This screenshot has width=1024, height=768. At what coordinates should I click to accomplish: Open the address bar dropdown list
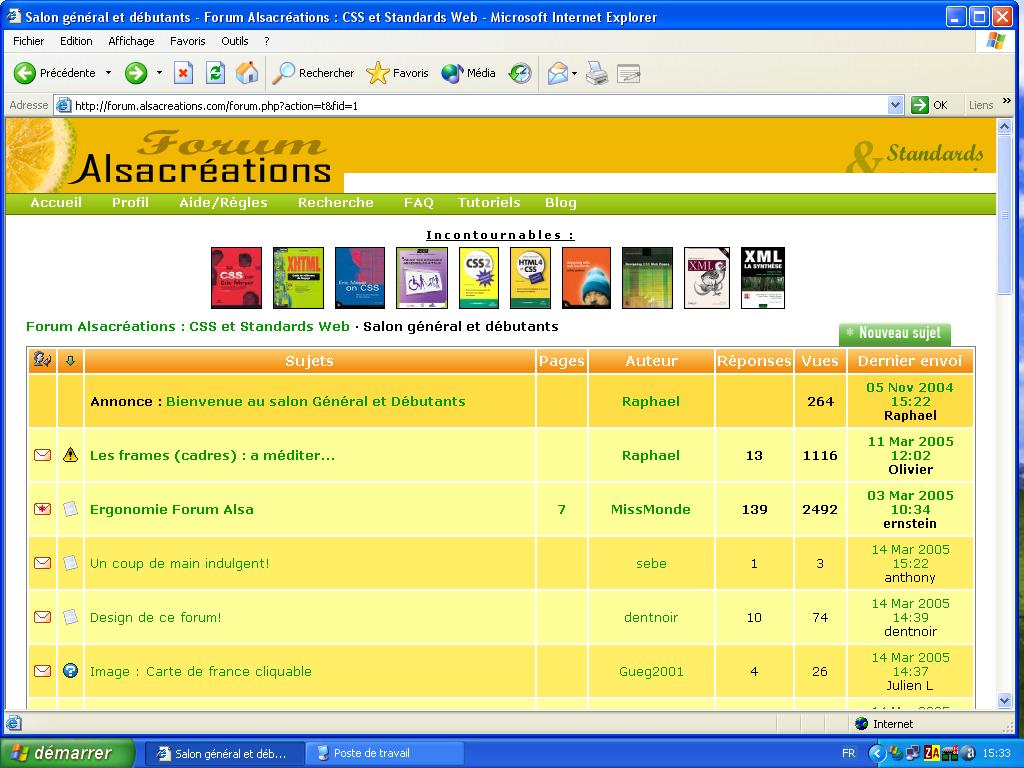(895, 105)
